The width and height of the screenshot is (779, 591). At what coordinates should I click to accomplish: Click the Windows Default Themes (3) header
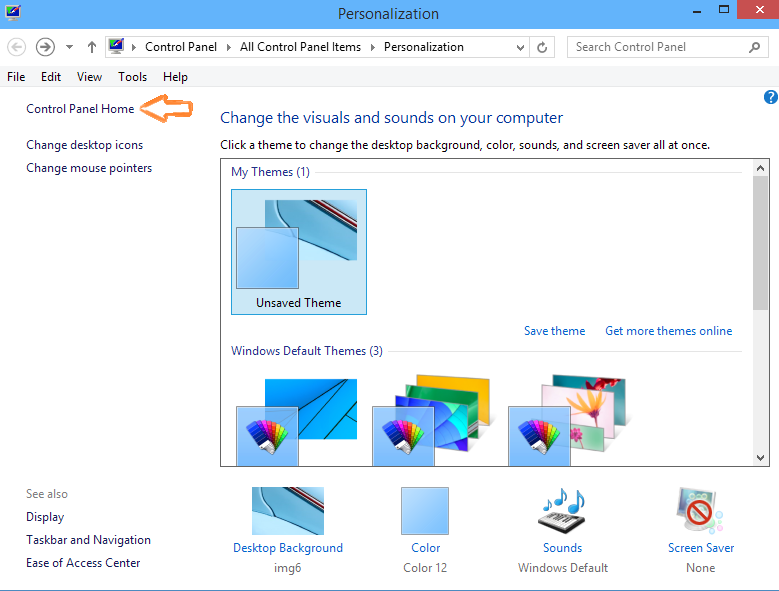tap(307, 351)
